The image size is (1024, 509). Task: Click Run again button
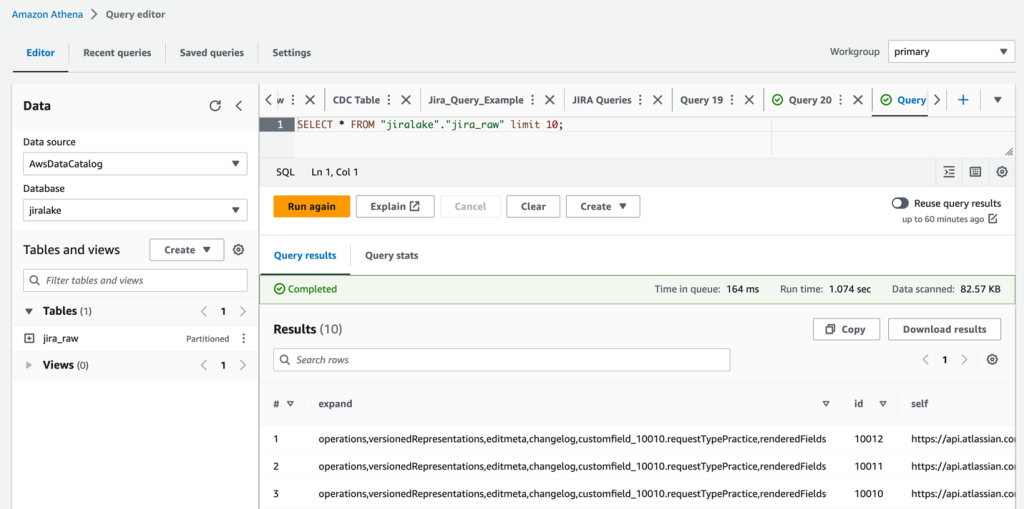click(312, 206)
